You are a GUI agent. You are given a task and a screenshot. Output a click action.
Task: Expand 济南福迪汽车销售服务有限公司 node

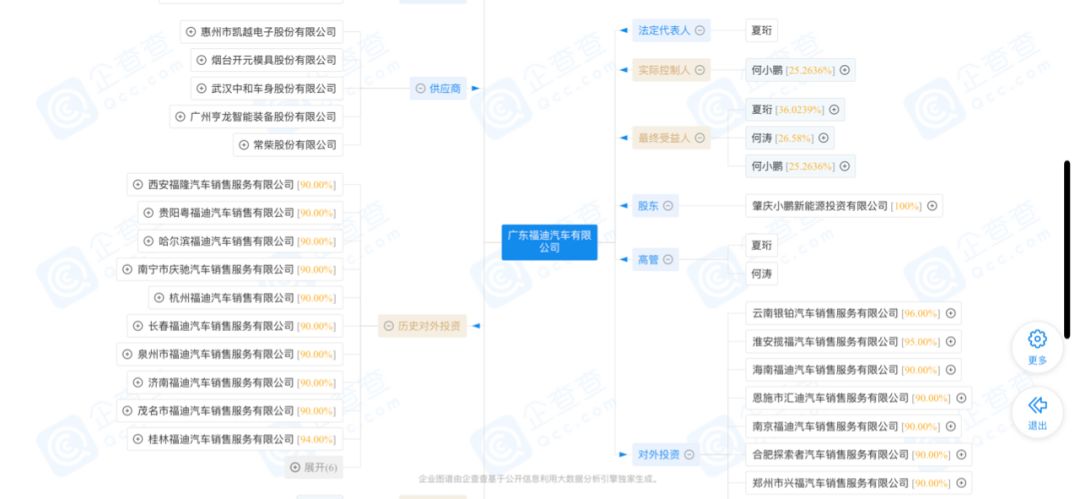point(138,383)
